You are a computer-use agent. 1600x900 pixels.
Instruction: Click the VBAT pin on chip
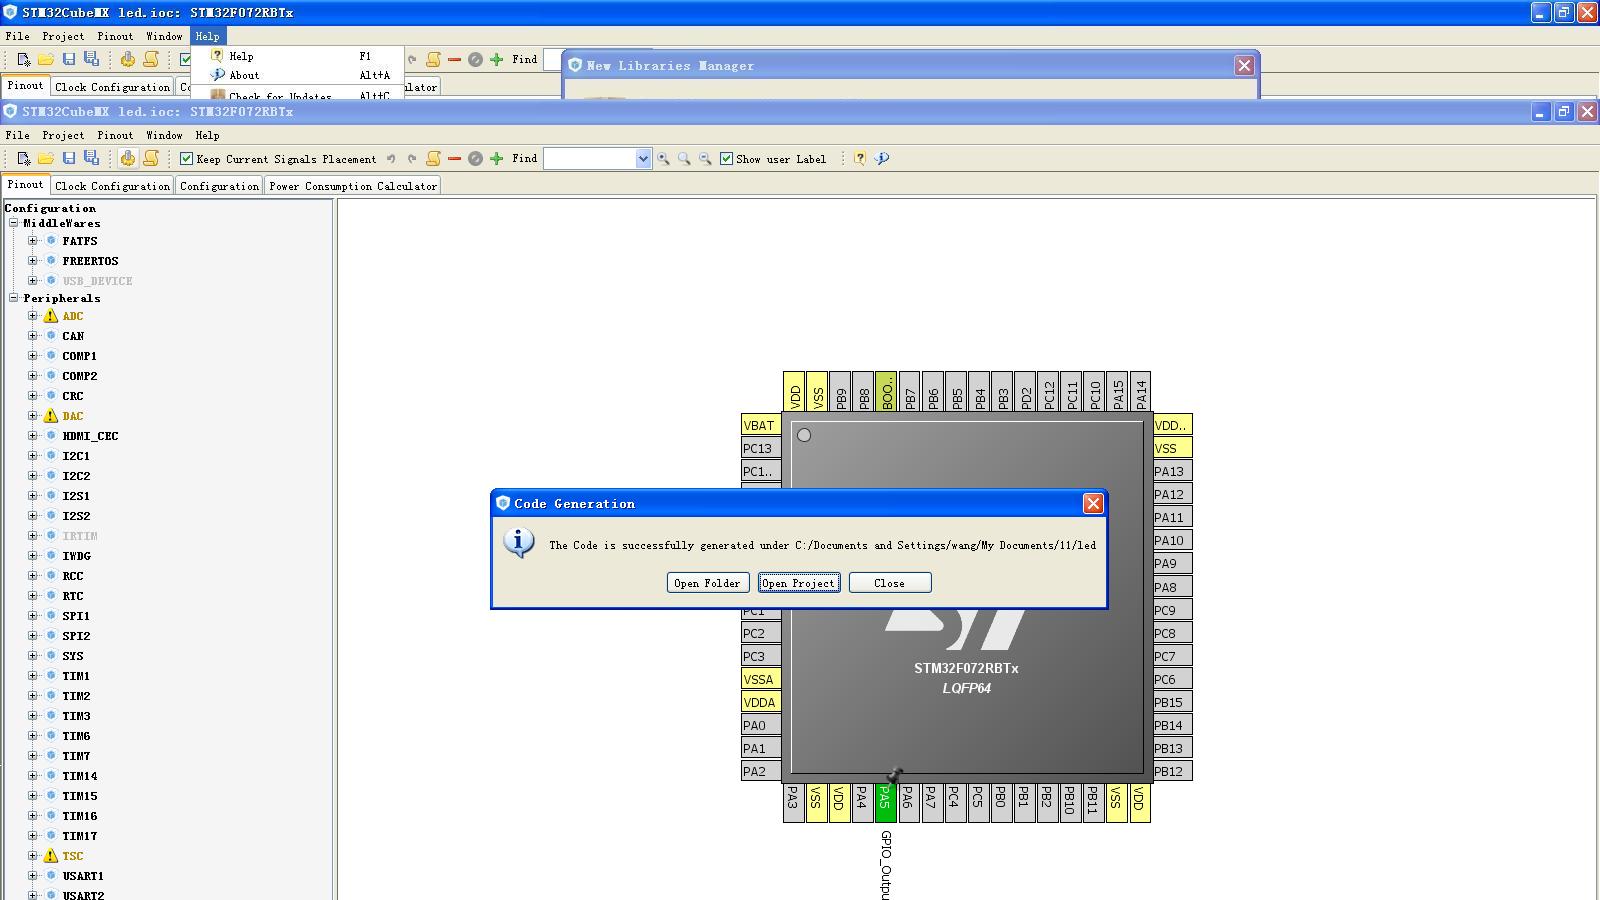(x=761, y=425)
